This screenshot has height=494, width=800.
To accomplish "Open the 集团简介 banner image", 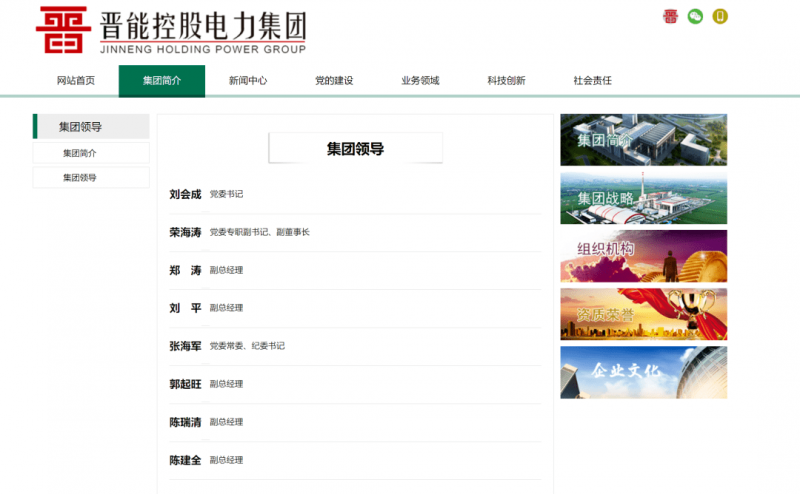I will [643, 140].
